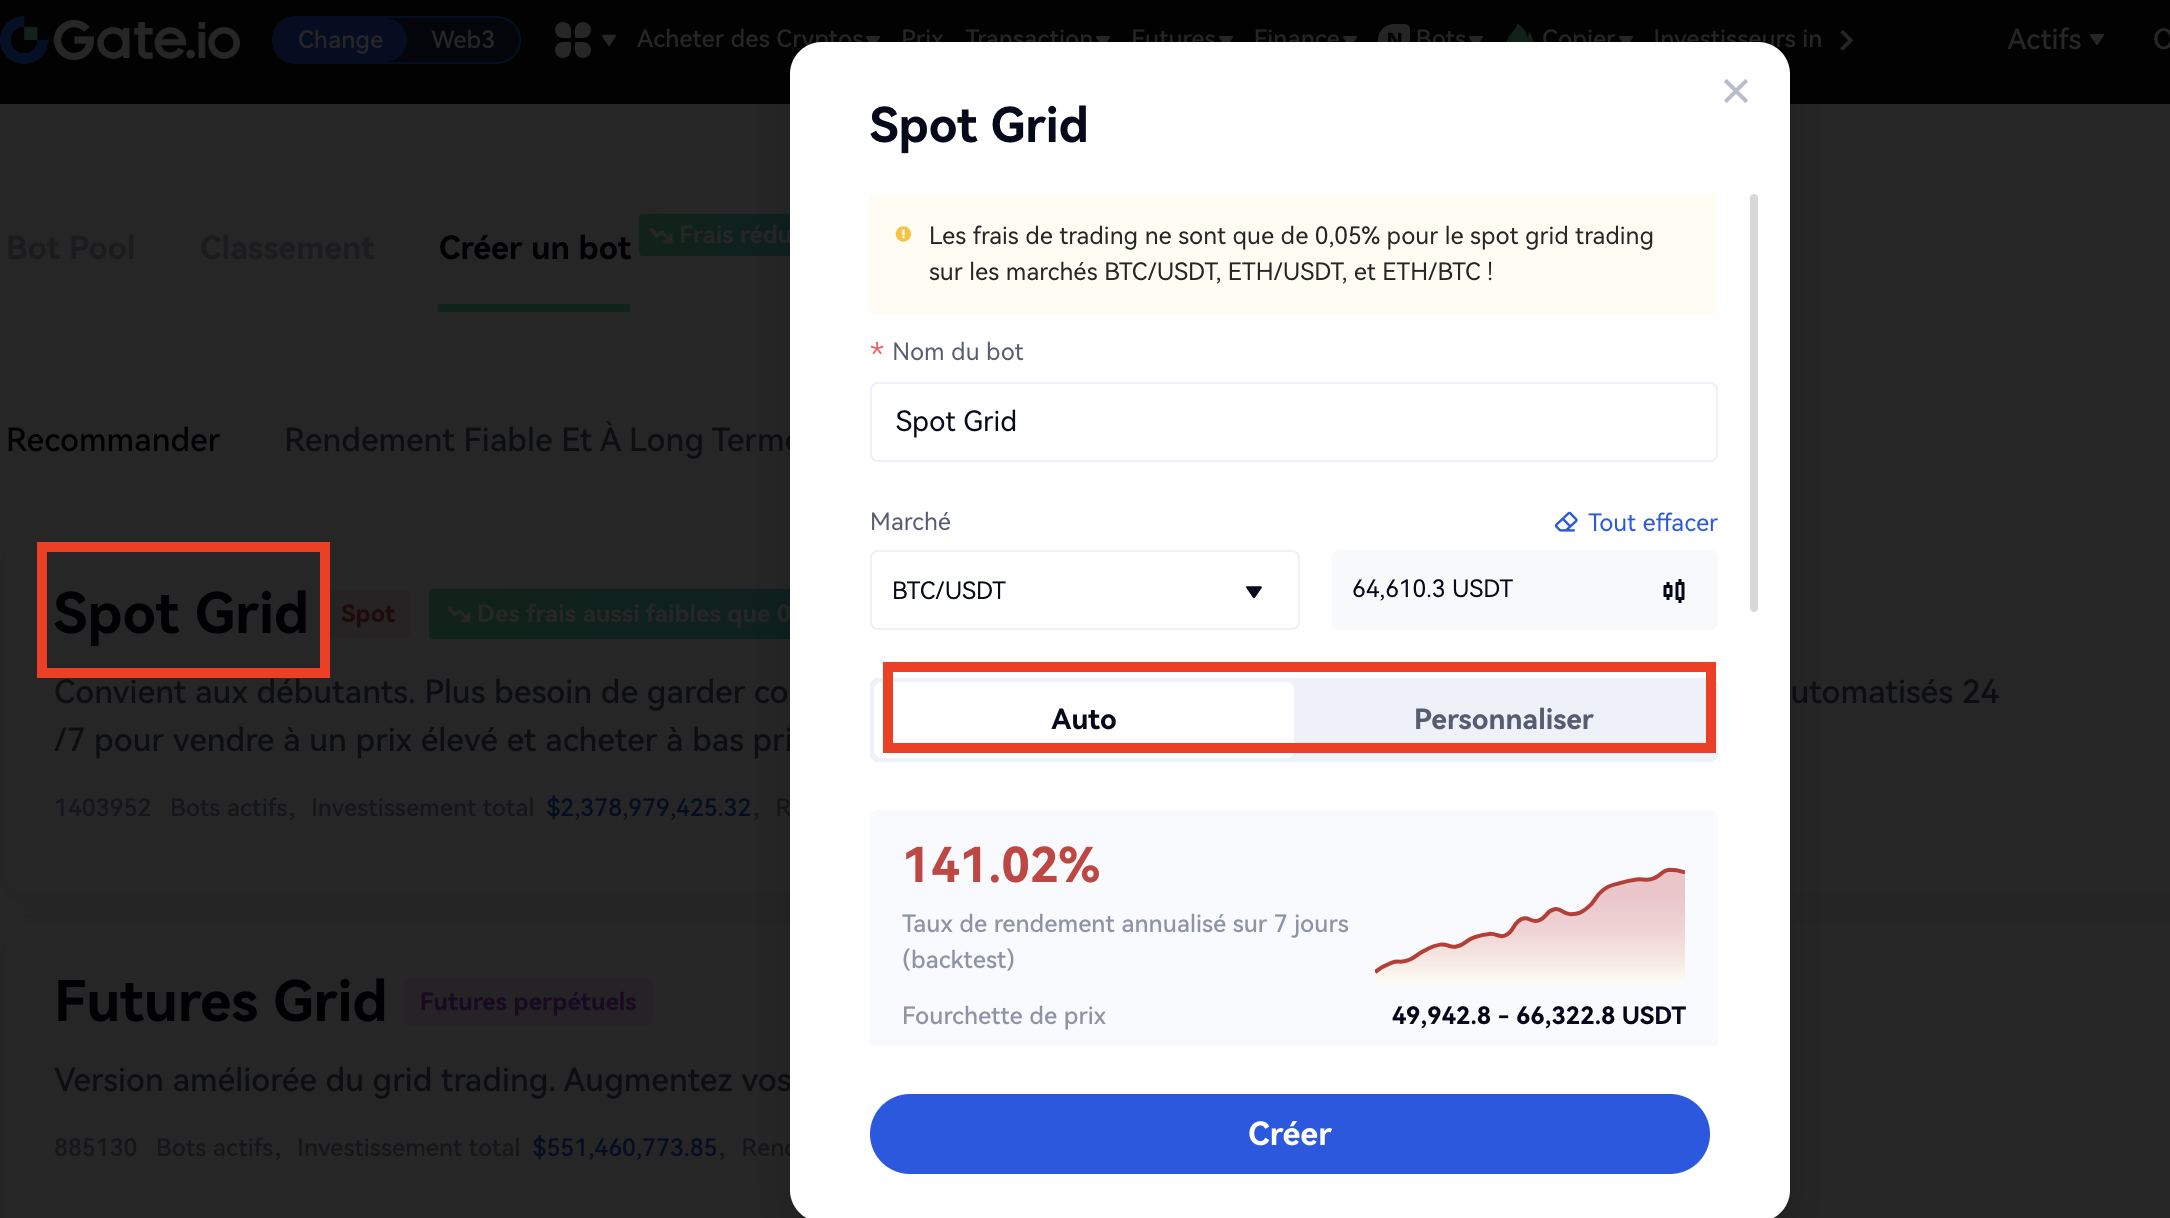2170x1218 pixels.
Task: Click the dialog's vertical scrollbar
Action: click(1753, 400)
